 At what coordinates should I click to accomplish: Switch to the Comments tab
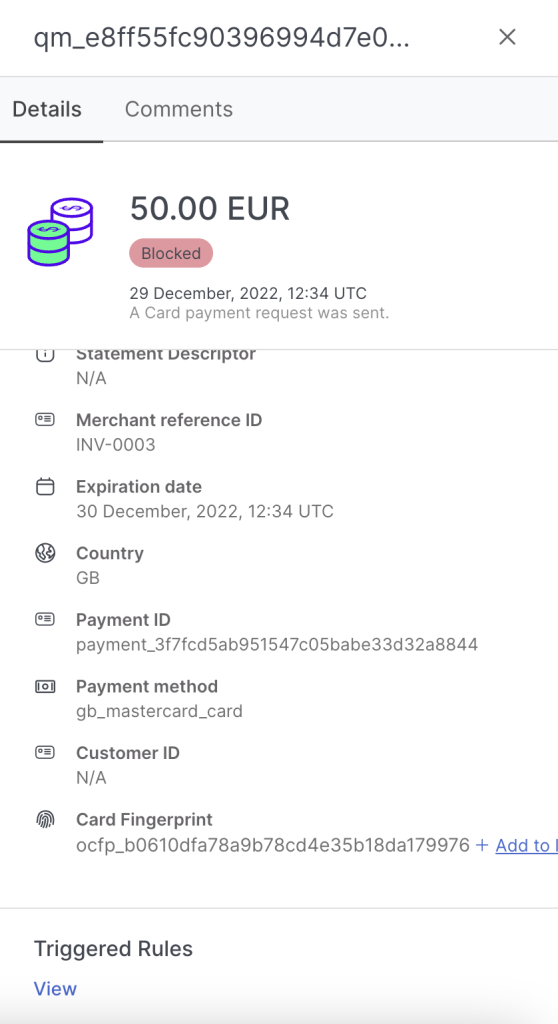pyautogui.click(x=178, y=109)
